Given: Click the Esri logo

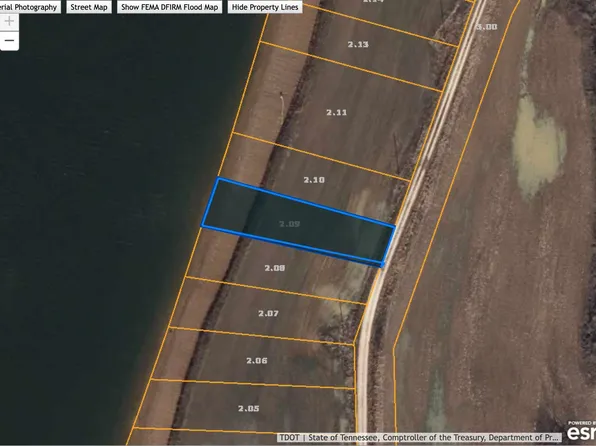Looking at the screenshot, I should pos(581,432).
